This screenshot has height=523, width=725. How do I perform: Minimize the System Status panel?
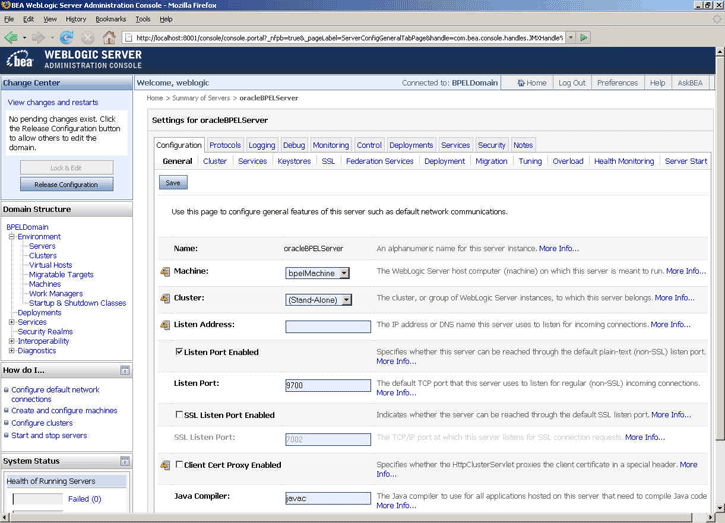click(x=125, y=461)
